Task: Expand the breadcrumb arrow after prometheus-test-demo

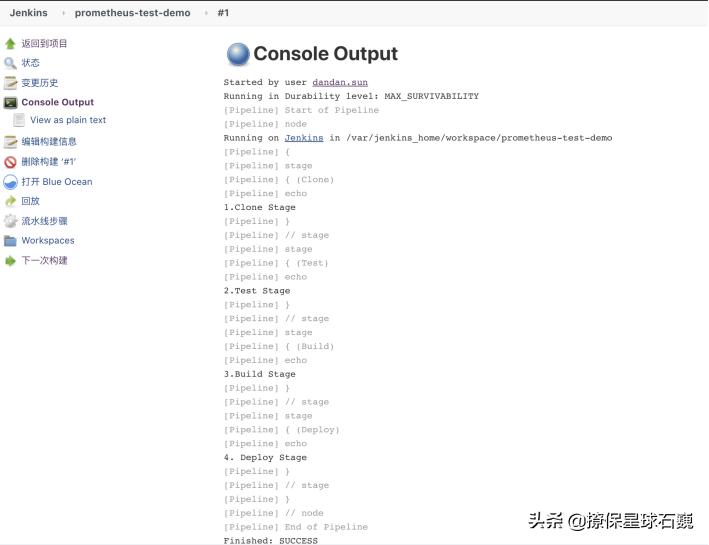Action: click(206, 13)
